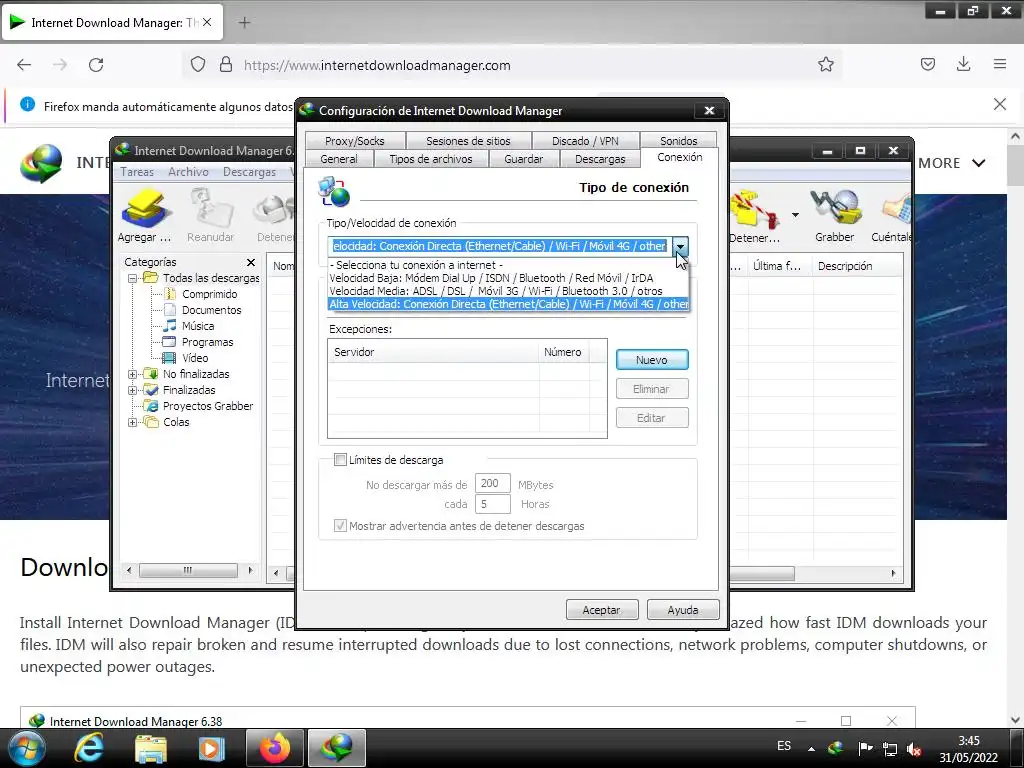Click Firefox back arrow
Viewport: 1024px width, 768px height.
24,65
